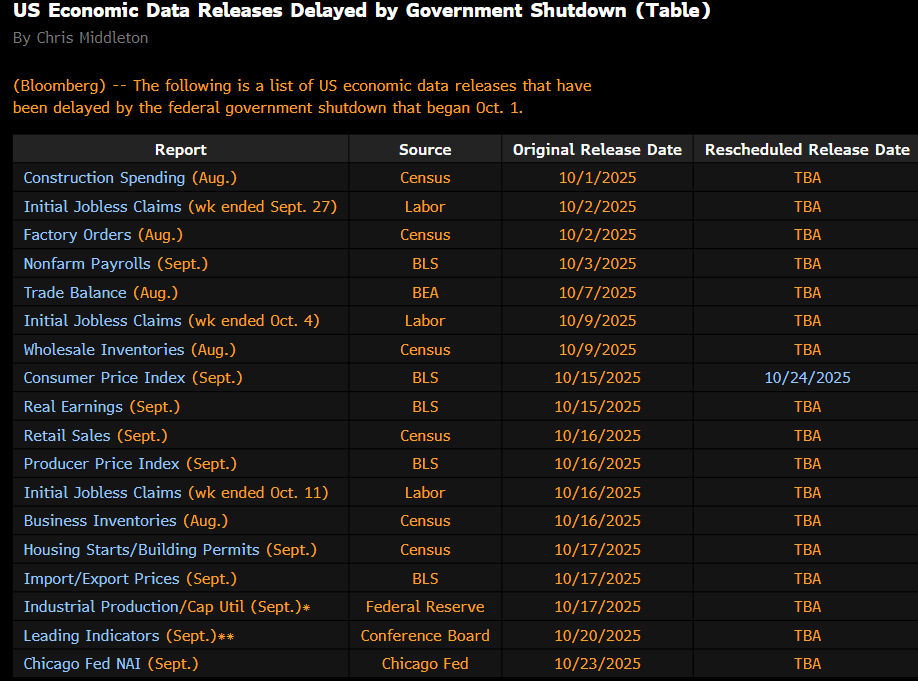Click the Industrial Production/Cap Util link
Image resolution: width=918 pixels, height=681 pixels.
click(x=134, y=607)
